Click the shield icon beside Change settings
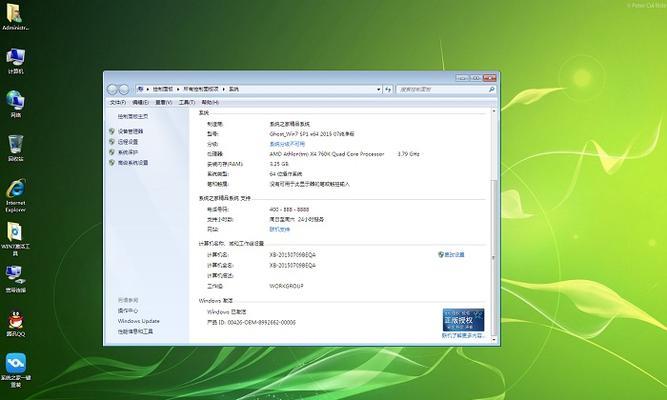Viewport: 667px width, 400px height. (x=441, y=254)
